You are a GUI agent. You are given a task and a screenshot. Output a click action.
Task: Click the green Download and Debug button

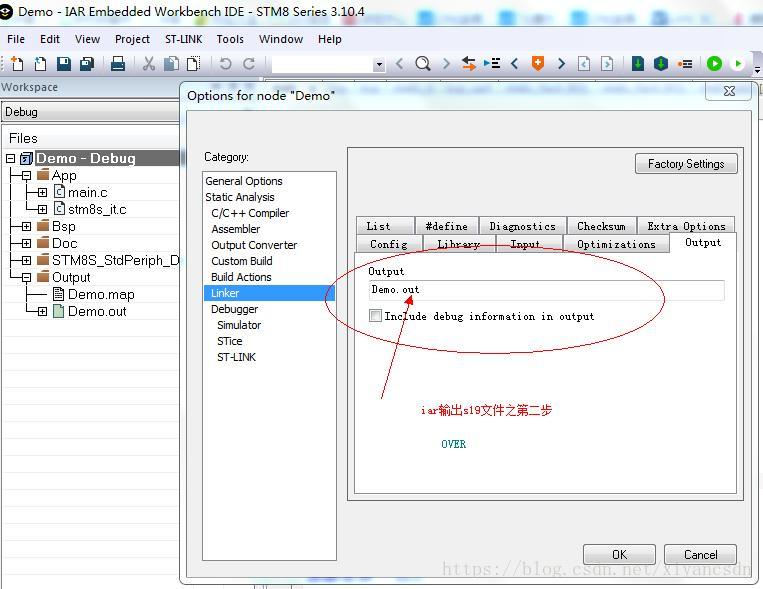pos(714,64)
